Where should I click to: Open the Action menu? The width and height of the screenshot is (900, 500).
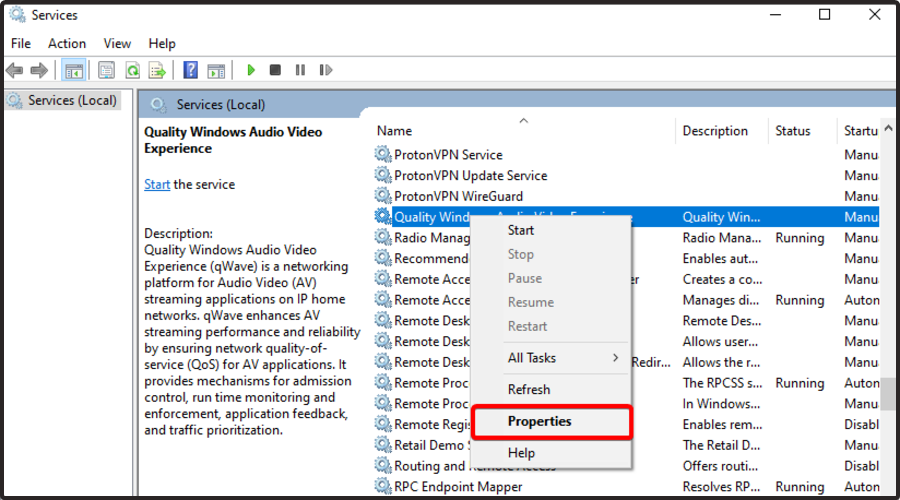point(67,44)
